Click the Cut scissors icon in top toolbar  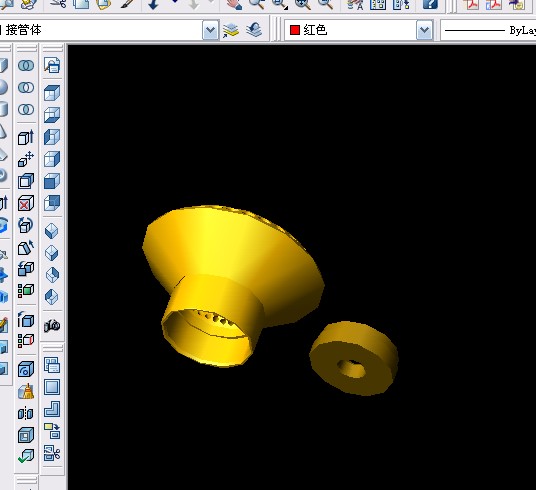(x=59, y=4)
